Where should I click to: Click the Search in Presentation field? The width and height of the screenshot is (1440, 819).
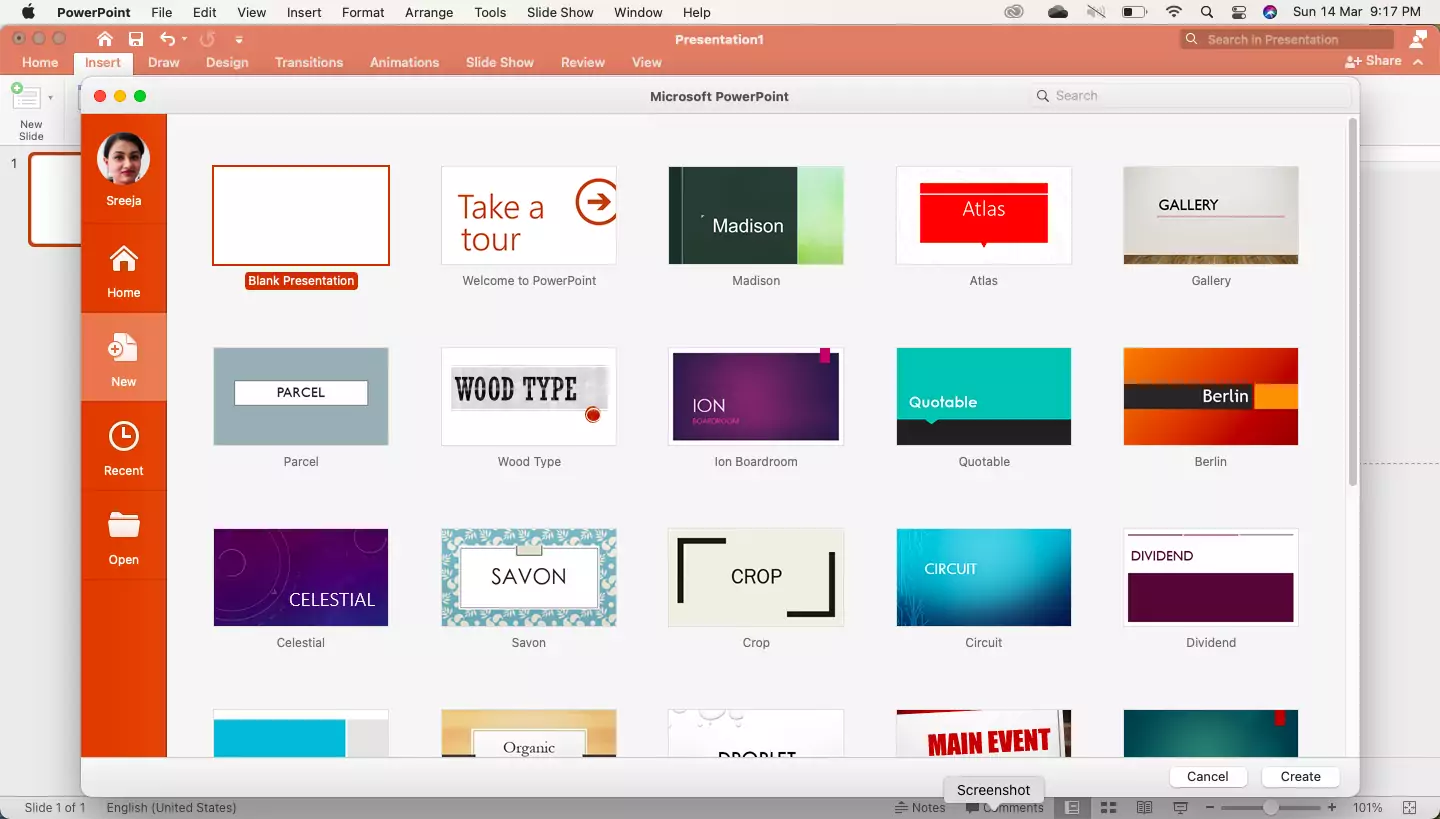(1286, 39)
